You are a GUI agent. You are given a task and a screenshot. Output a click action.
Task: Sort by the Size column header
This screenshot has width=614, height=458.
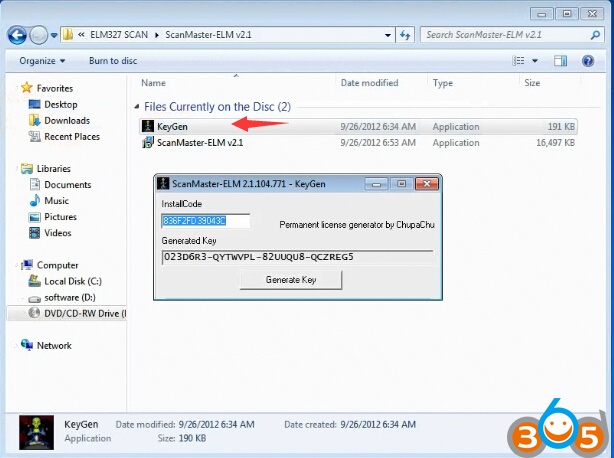(532, 83)
